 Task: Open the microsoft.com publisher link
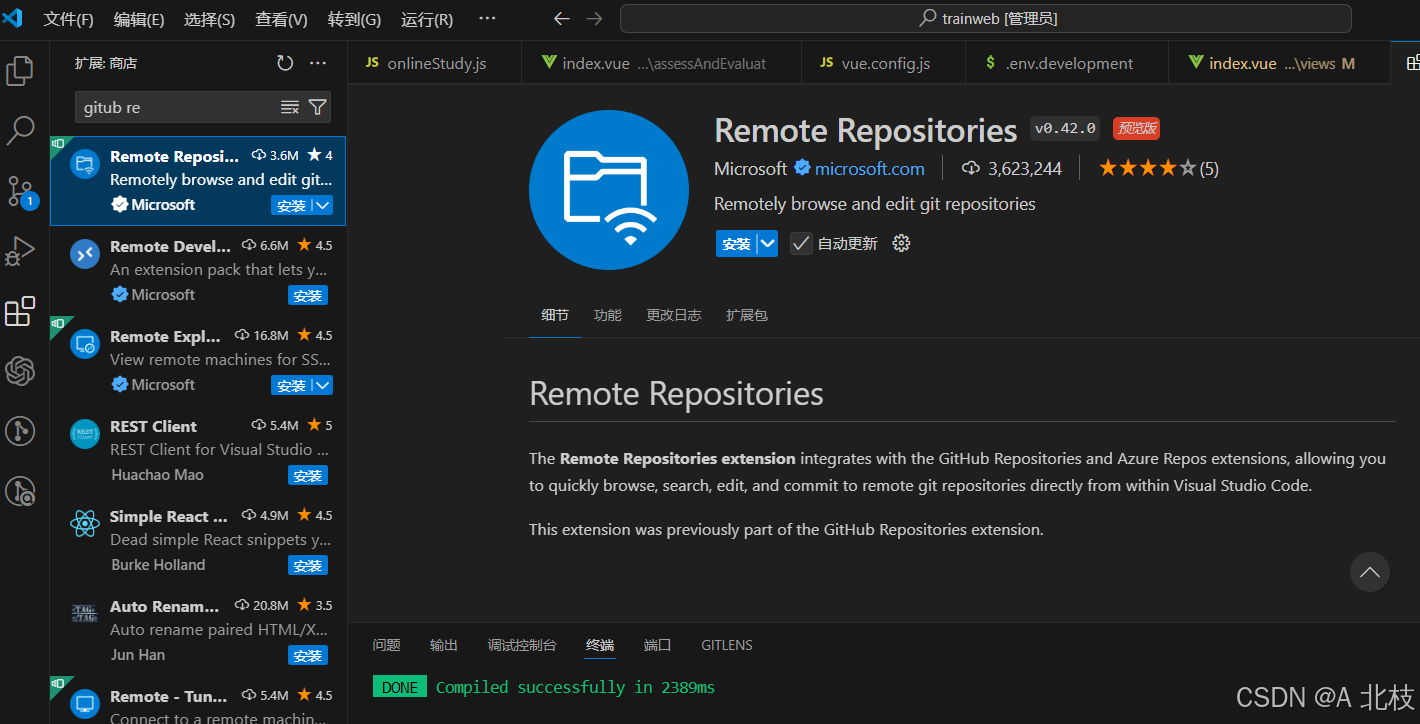point(870,168)
